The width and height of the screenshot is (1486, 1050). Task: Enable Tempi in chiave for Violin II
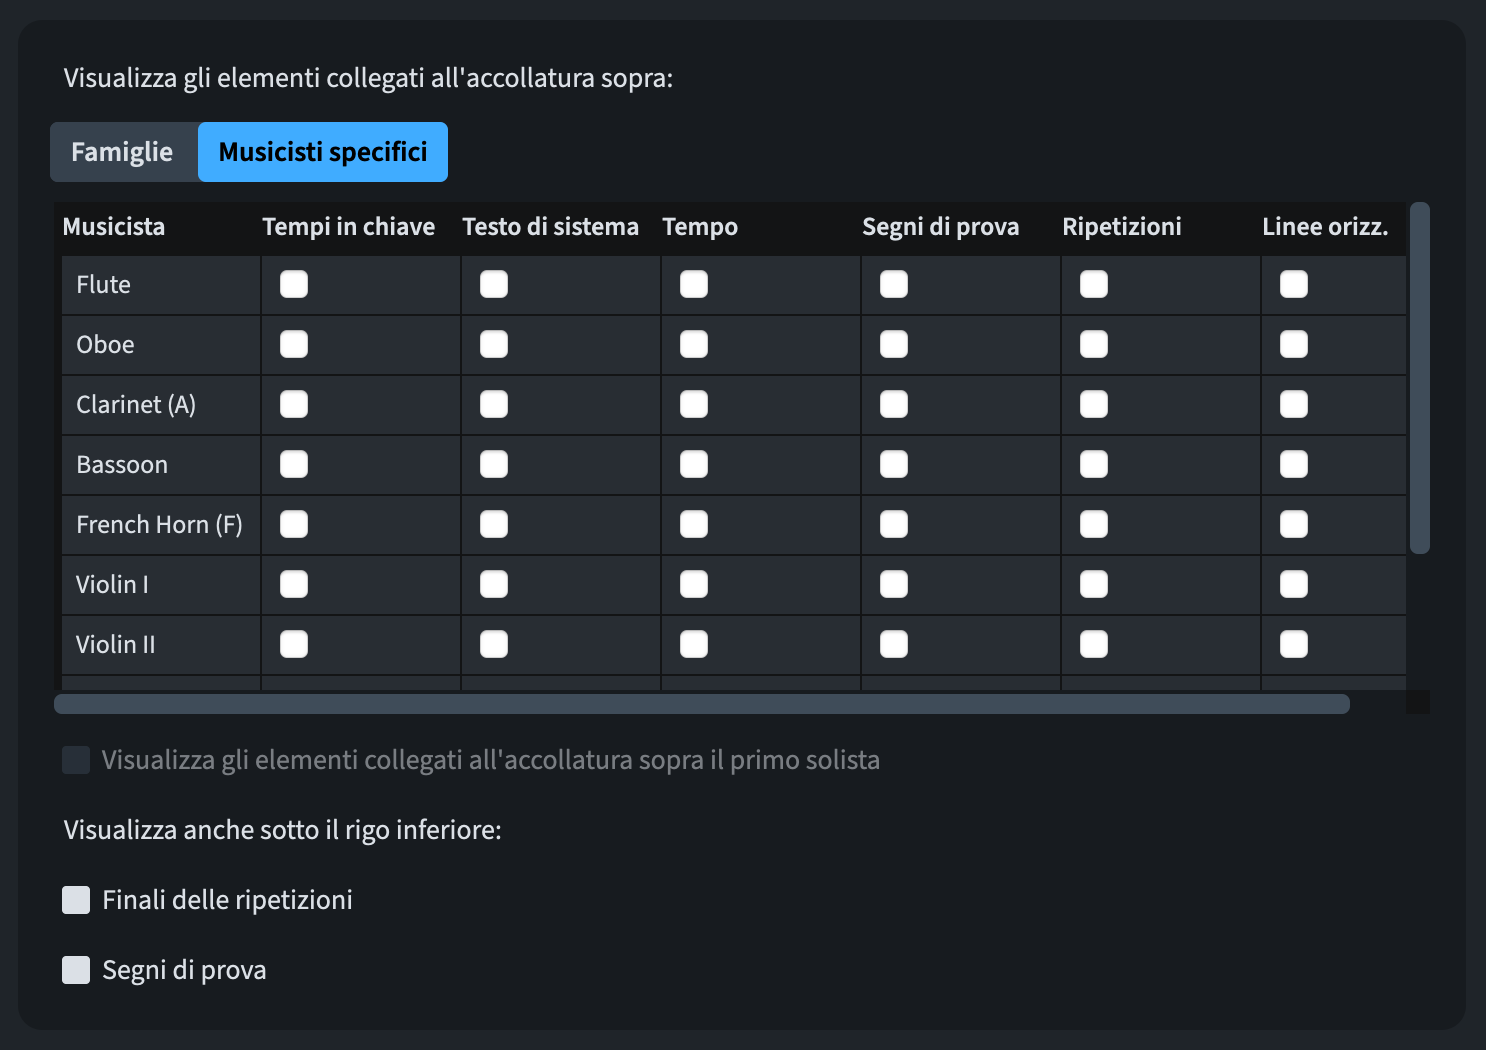pos(294,645)
